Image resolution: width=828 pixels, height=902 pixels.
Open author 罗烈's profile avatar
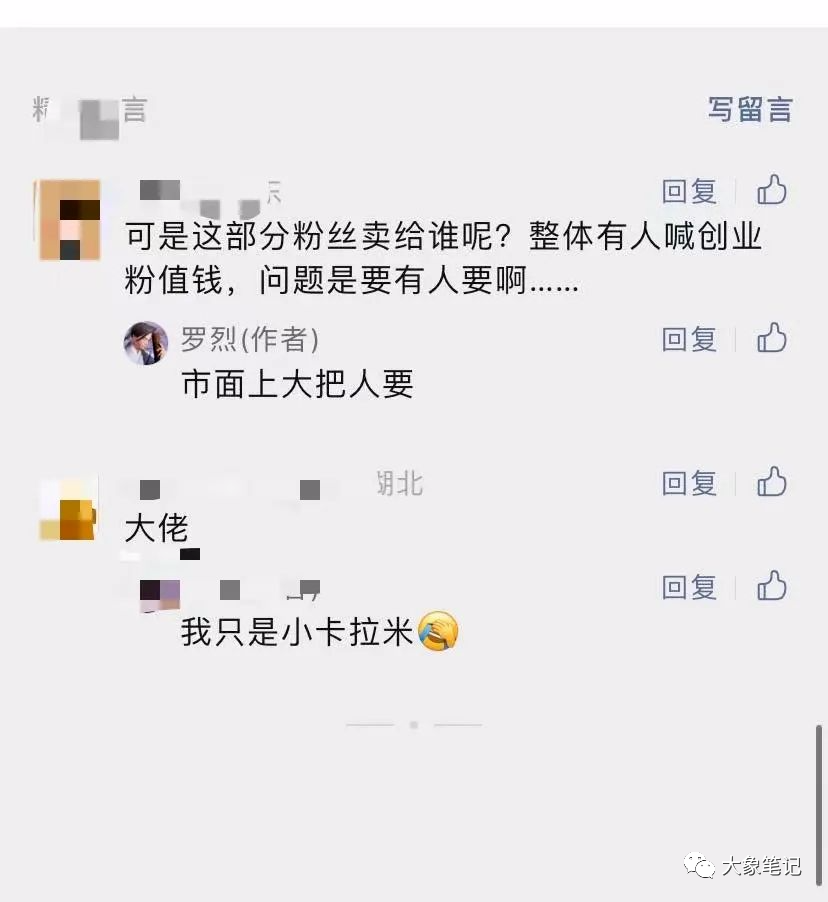pos(146,343)
